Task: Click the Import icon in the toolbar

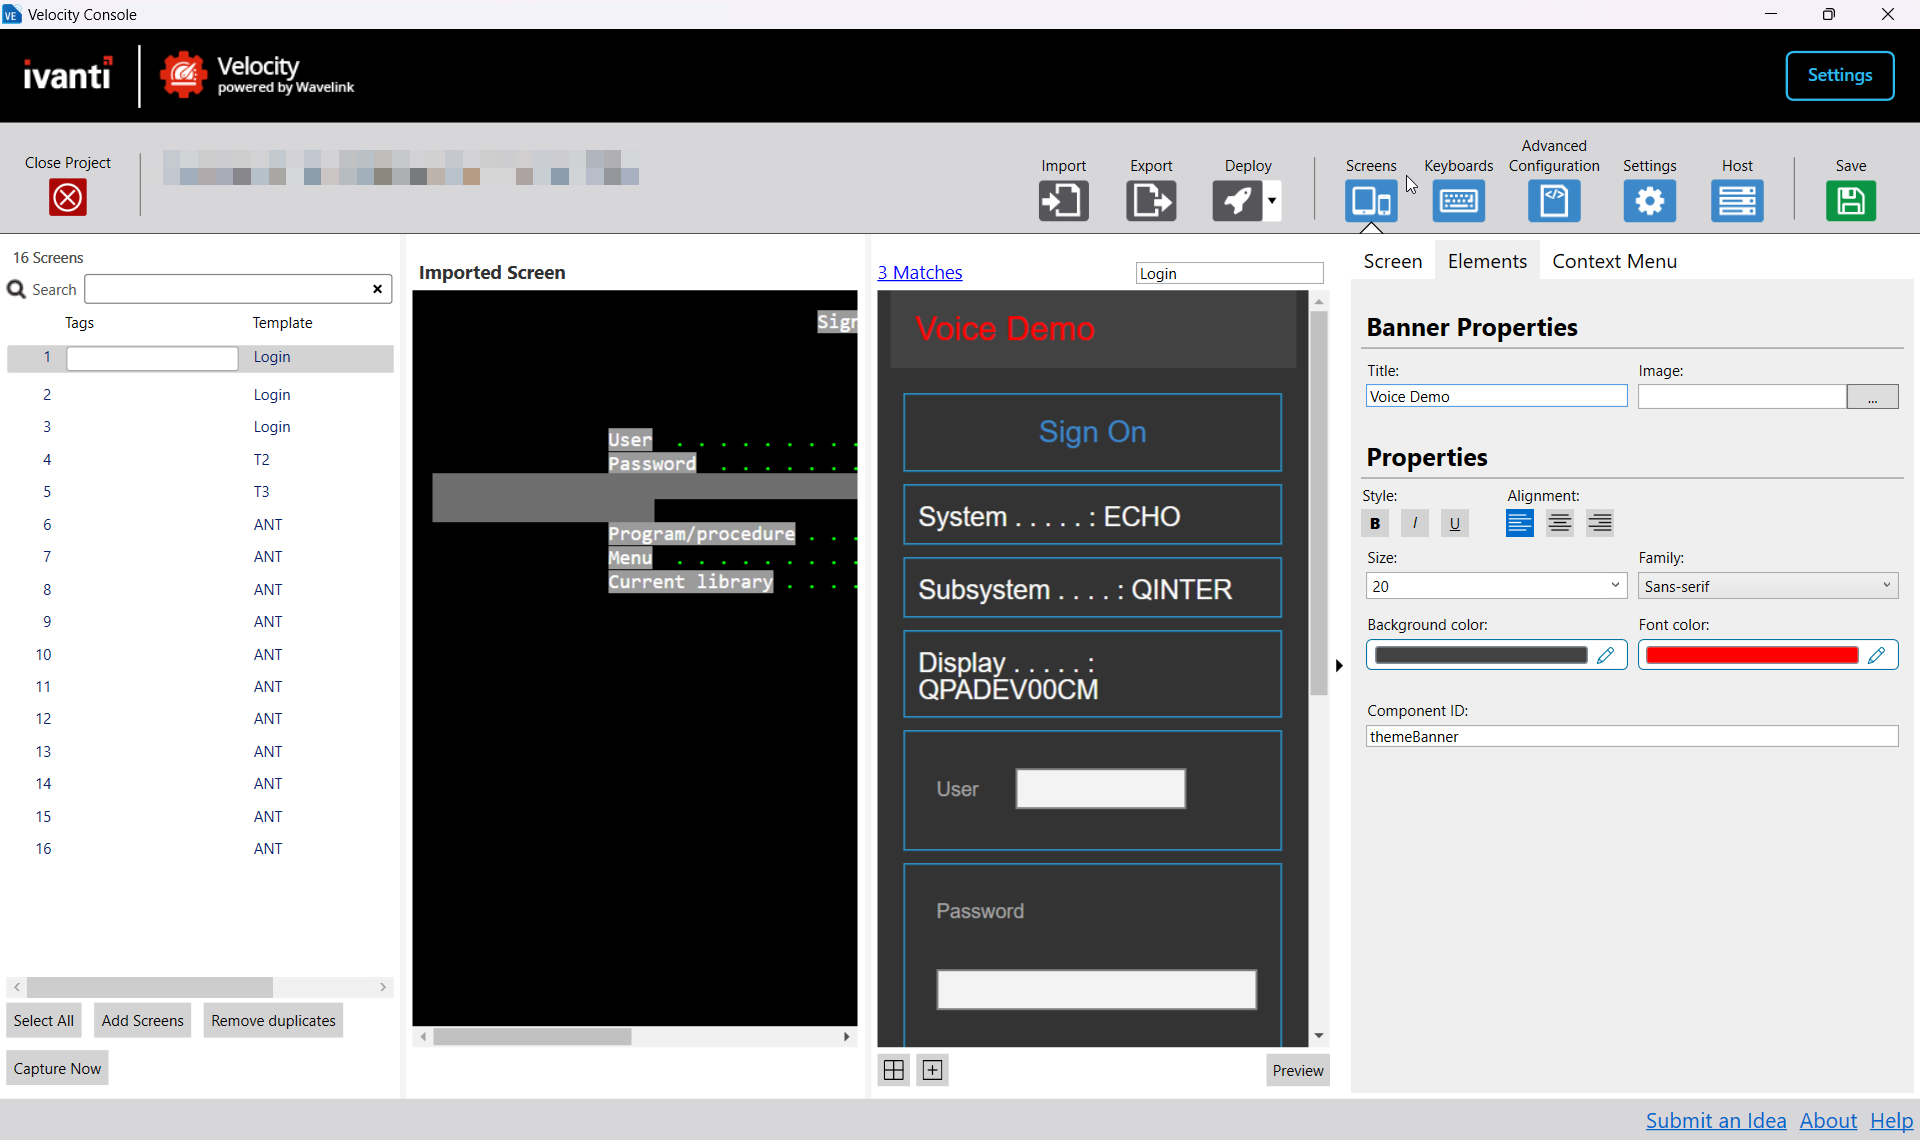Action: click(x=1063, y=201)
